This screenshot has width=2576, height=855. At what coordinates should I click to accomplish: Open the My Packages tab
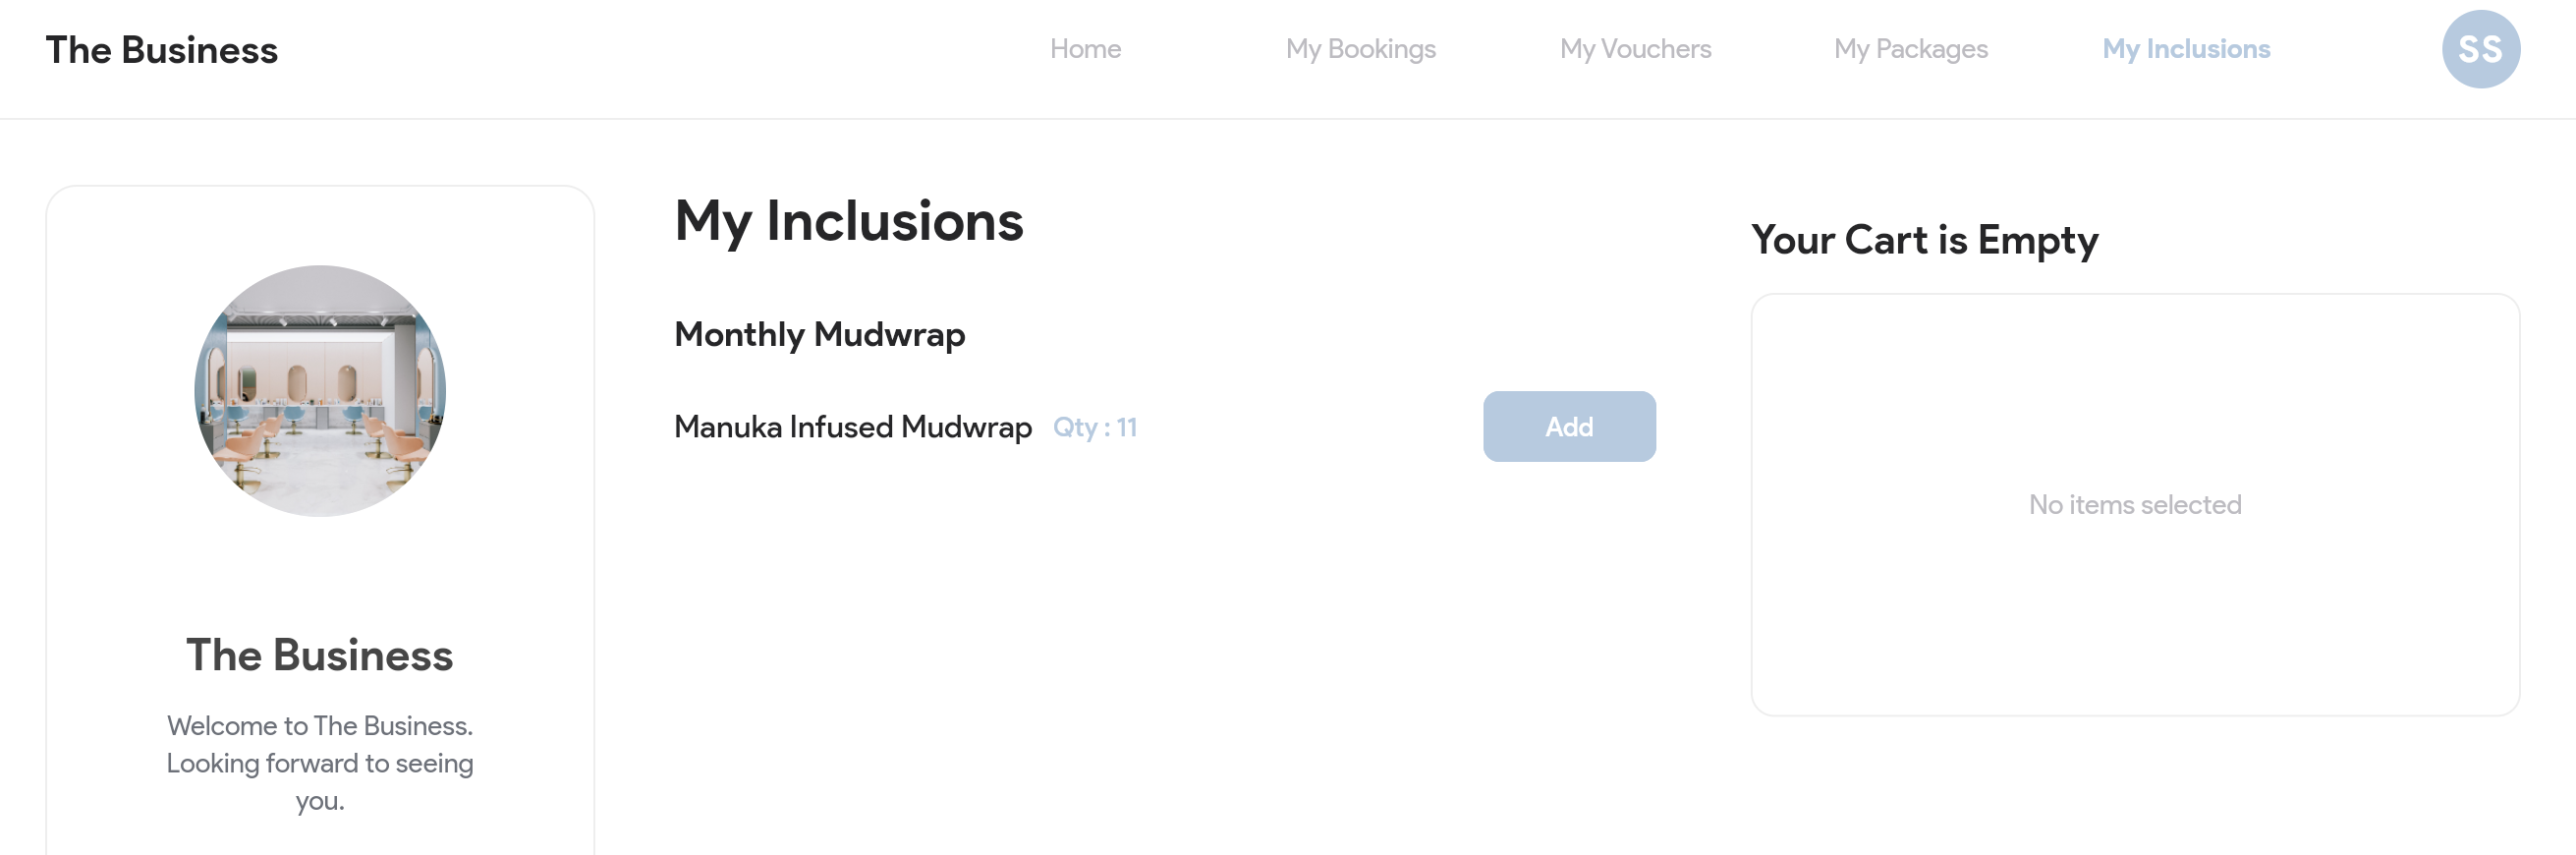1910,49
